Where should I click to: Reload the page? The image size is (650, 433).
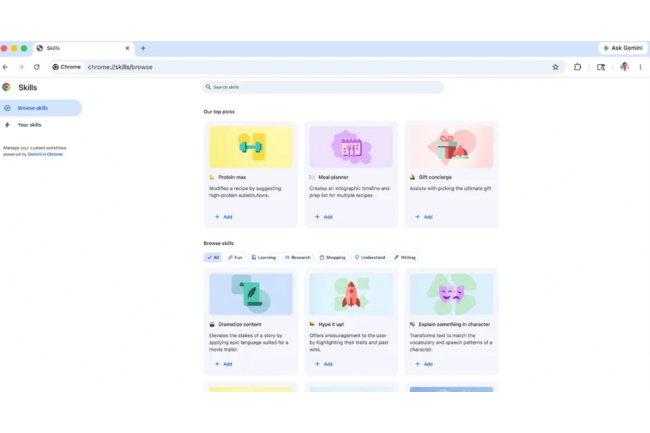click(37, 67)
